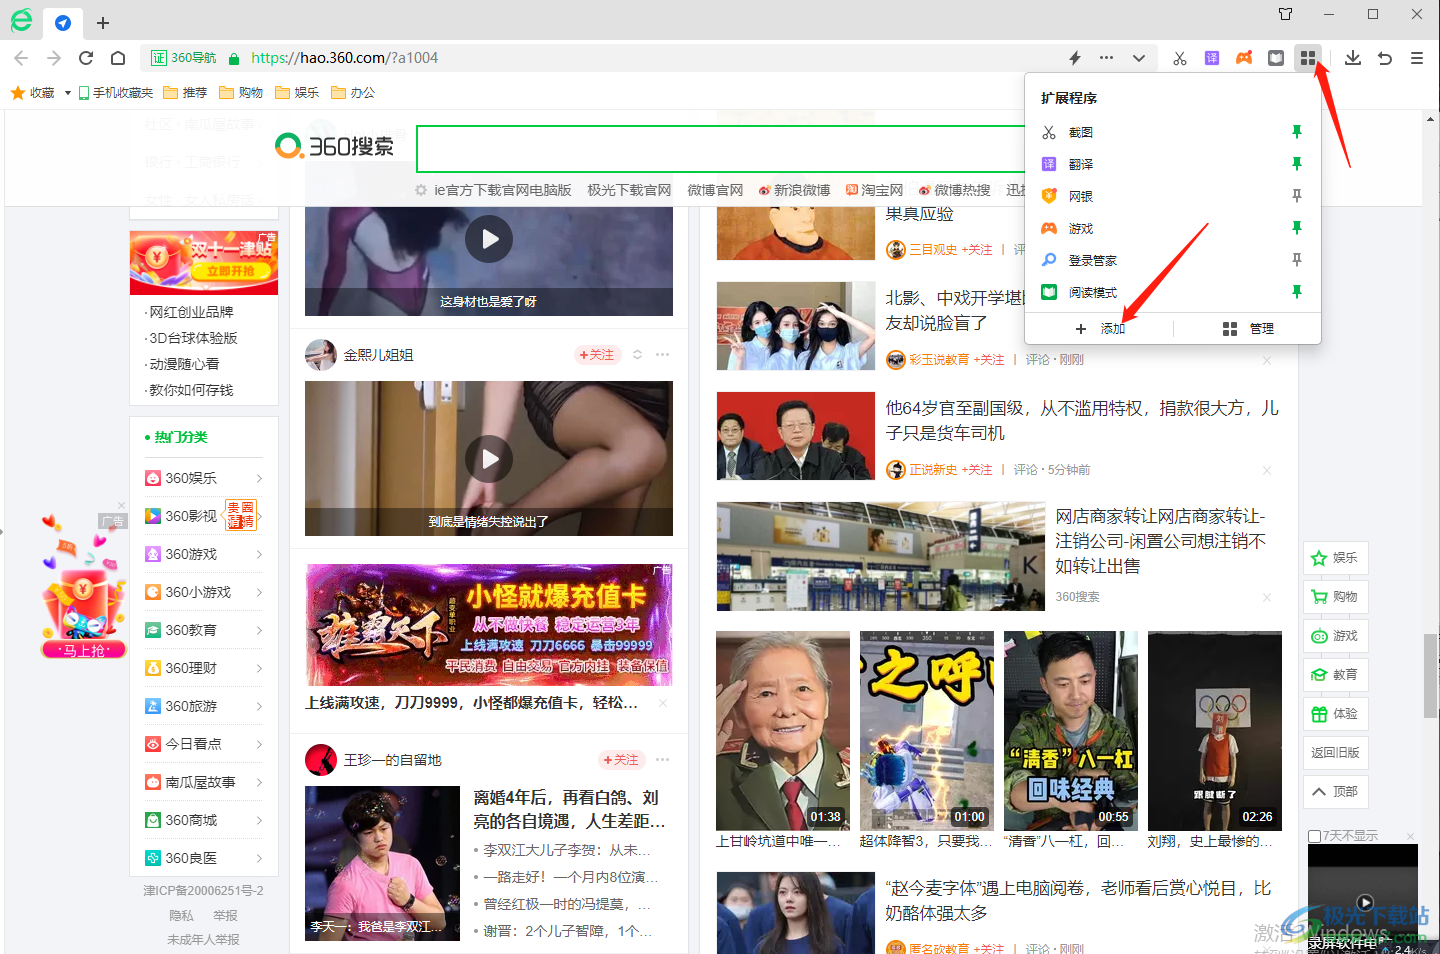Click the 收藏 star favorites icon
Screen dimensions: 1440x954
coord(18,93)
